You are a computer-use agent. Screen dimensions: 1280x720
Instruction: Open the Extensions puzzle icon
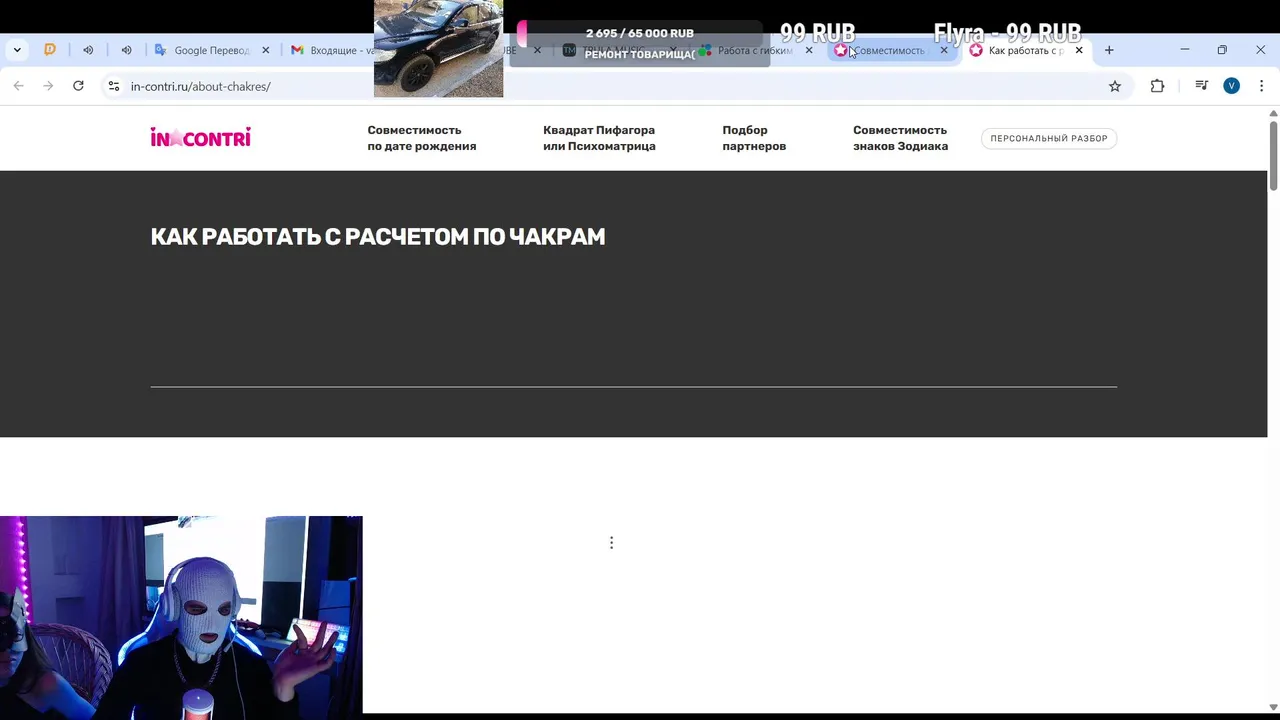pos(1157,86)
